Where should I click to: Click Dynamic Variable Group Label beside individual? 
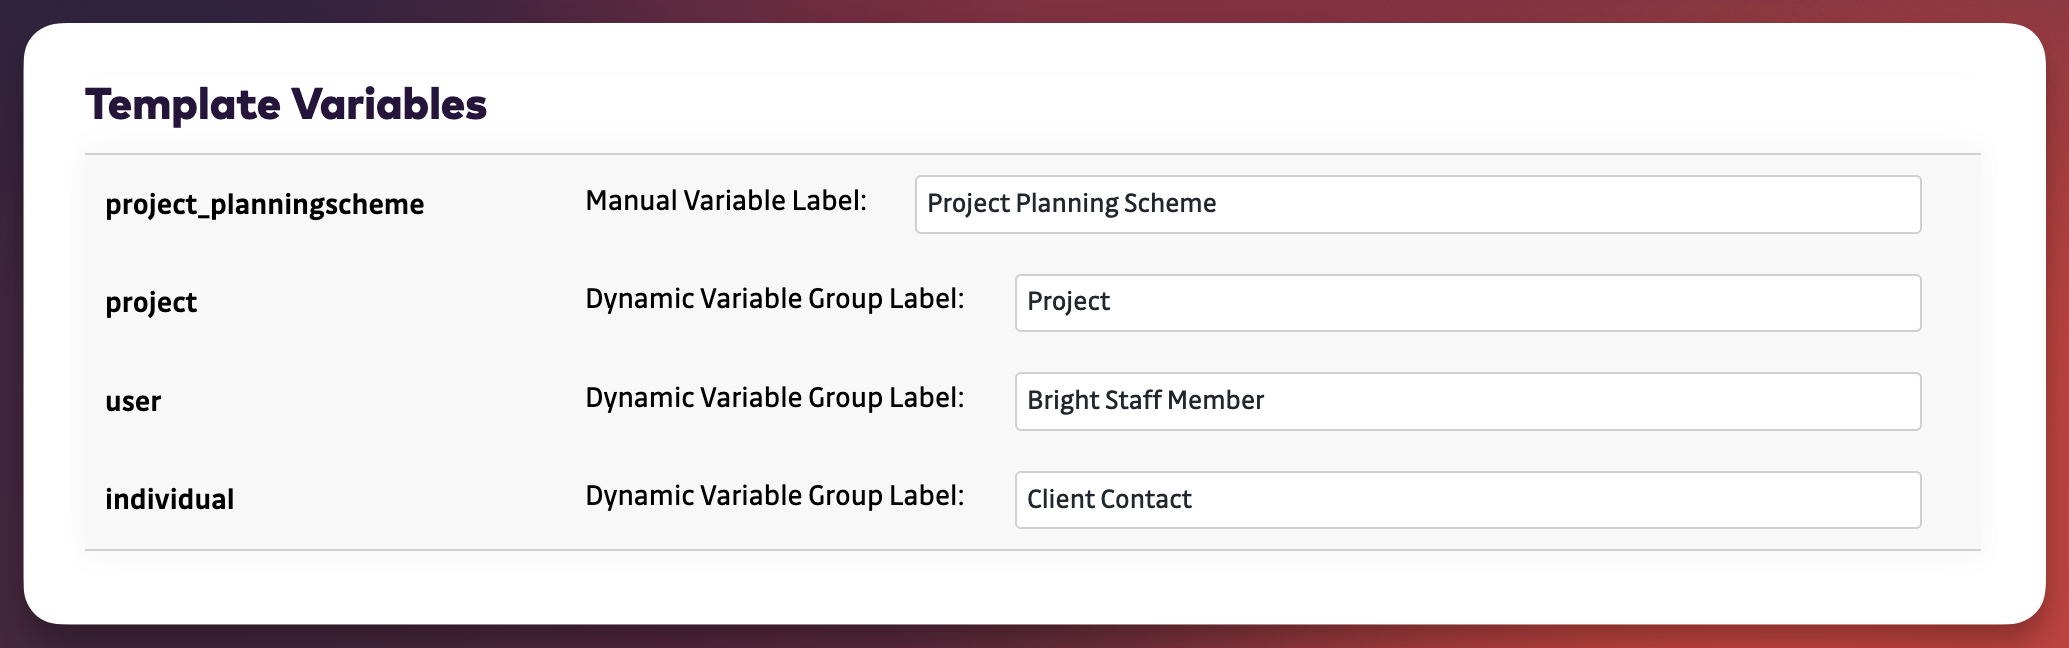point(774,496)
